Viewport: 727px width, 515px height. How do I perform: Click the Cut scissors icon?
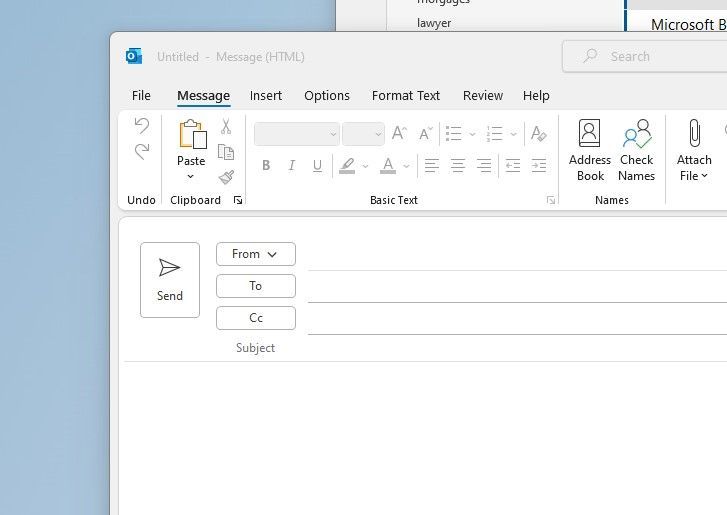(226, 126)
